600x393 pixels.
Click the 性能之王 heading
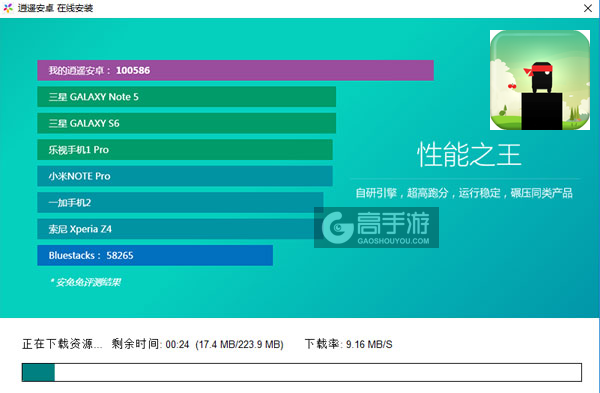pos(469,155)
